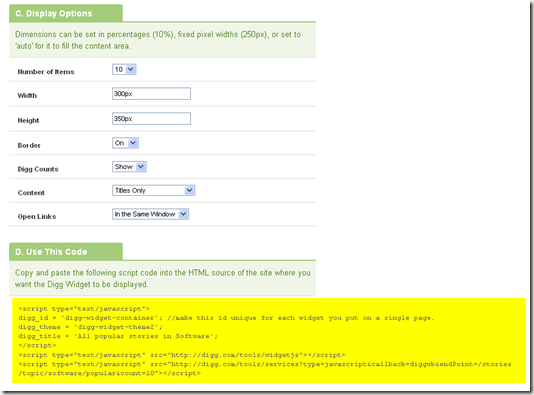
Task: Click the D. Use This Code section header
Action: click(66, 252)
